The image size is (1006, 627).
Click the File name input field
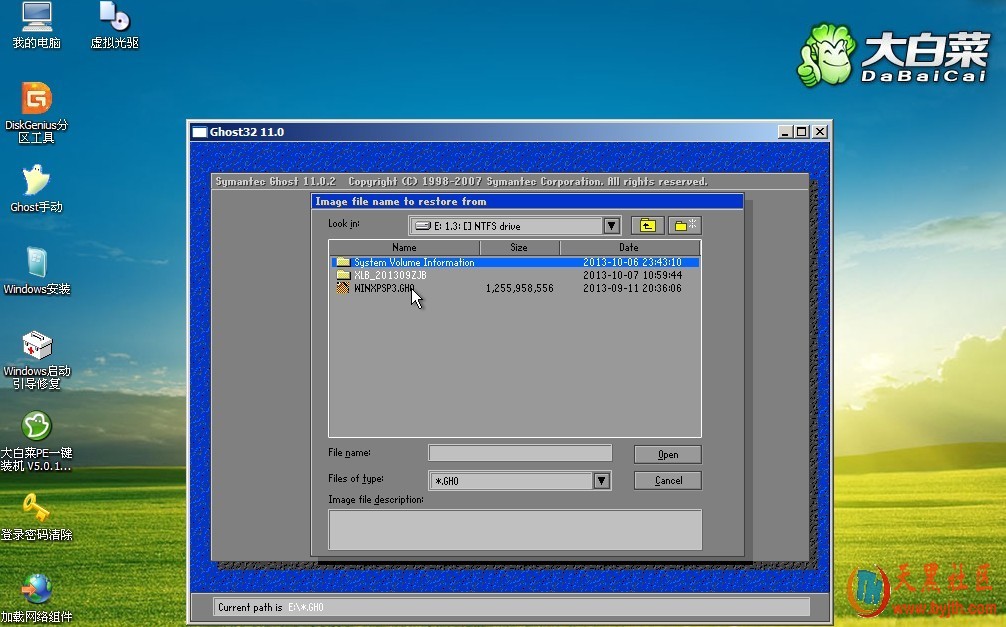point(519,454)
